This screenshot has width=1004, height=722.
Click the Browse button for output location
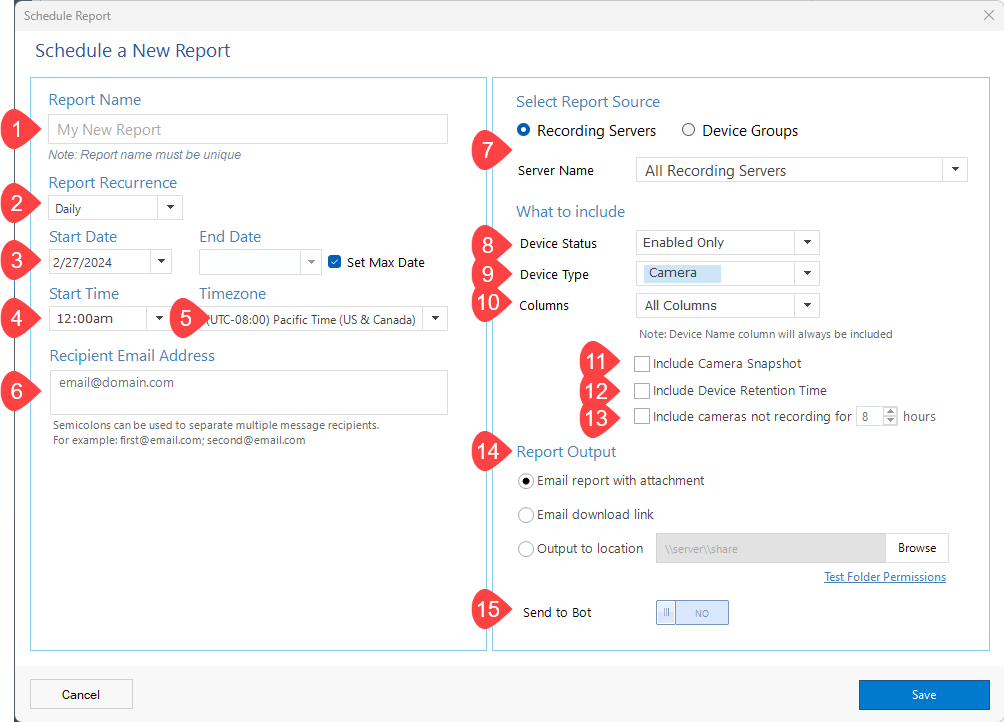pos(916,548)
